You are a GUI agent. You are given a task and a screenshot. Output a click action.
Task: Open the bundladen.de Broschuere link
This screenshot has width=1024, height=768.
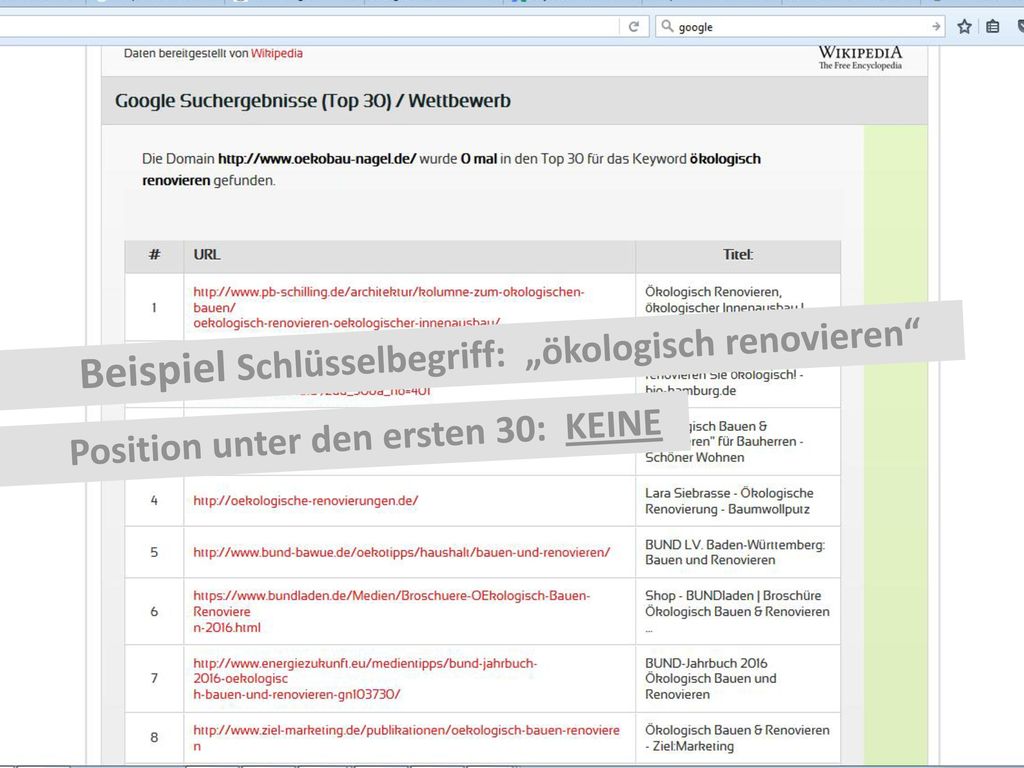point(391,611)
